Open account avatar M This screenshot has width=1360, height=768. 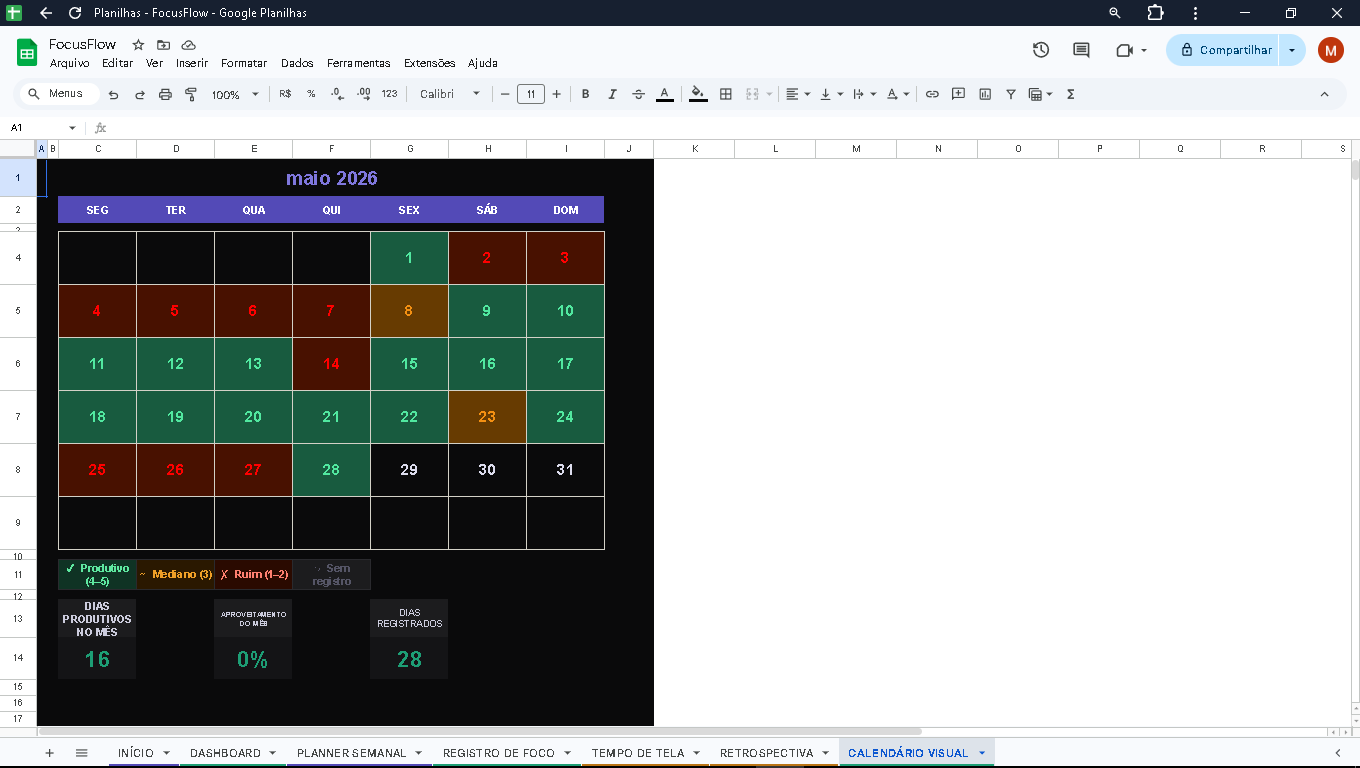[1331, 50]
